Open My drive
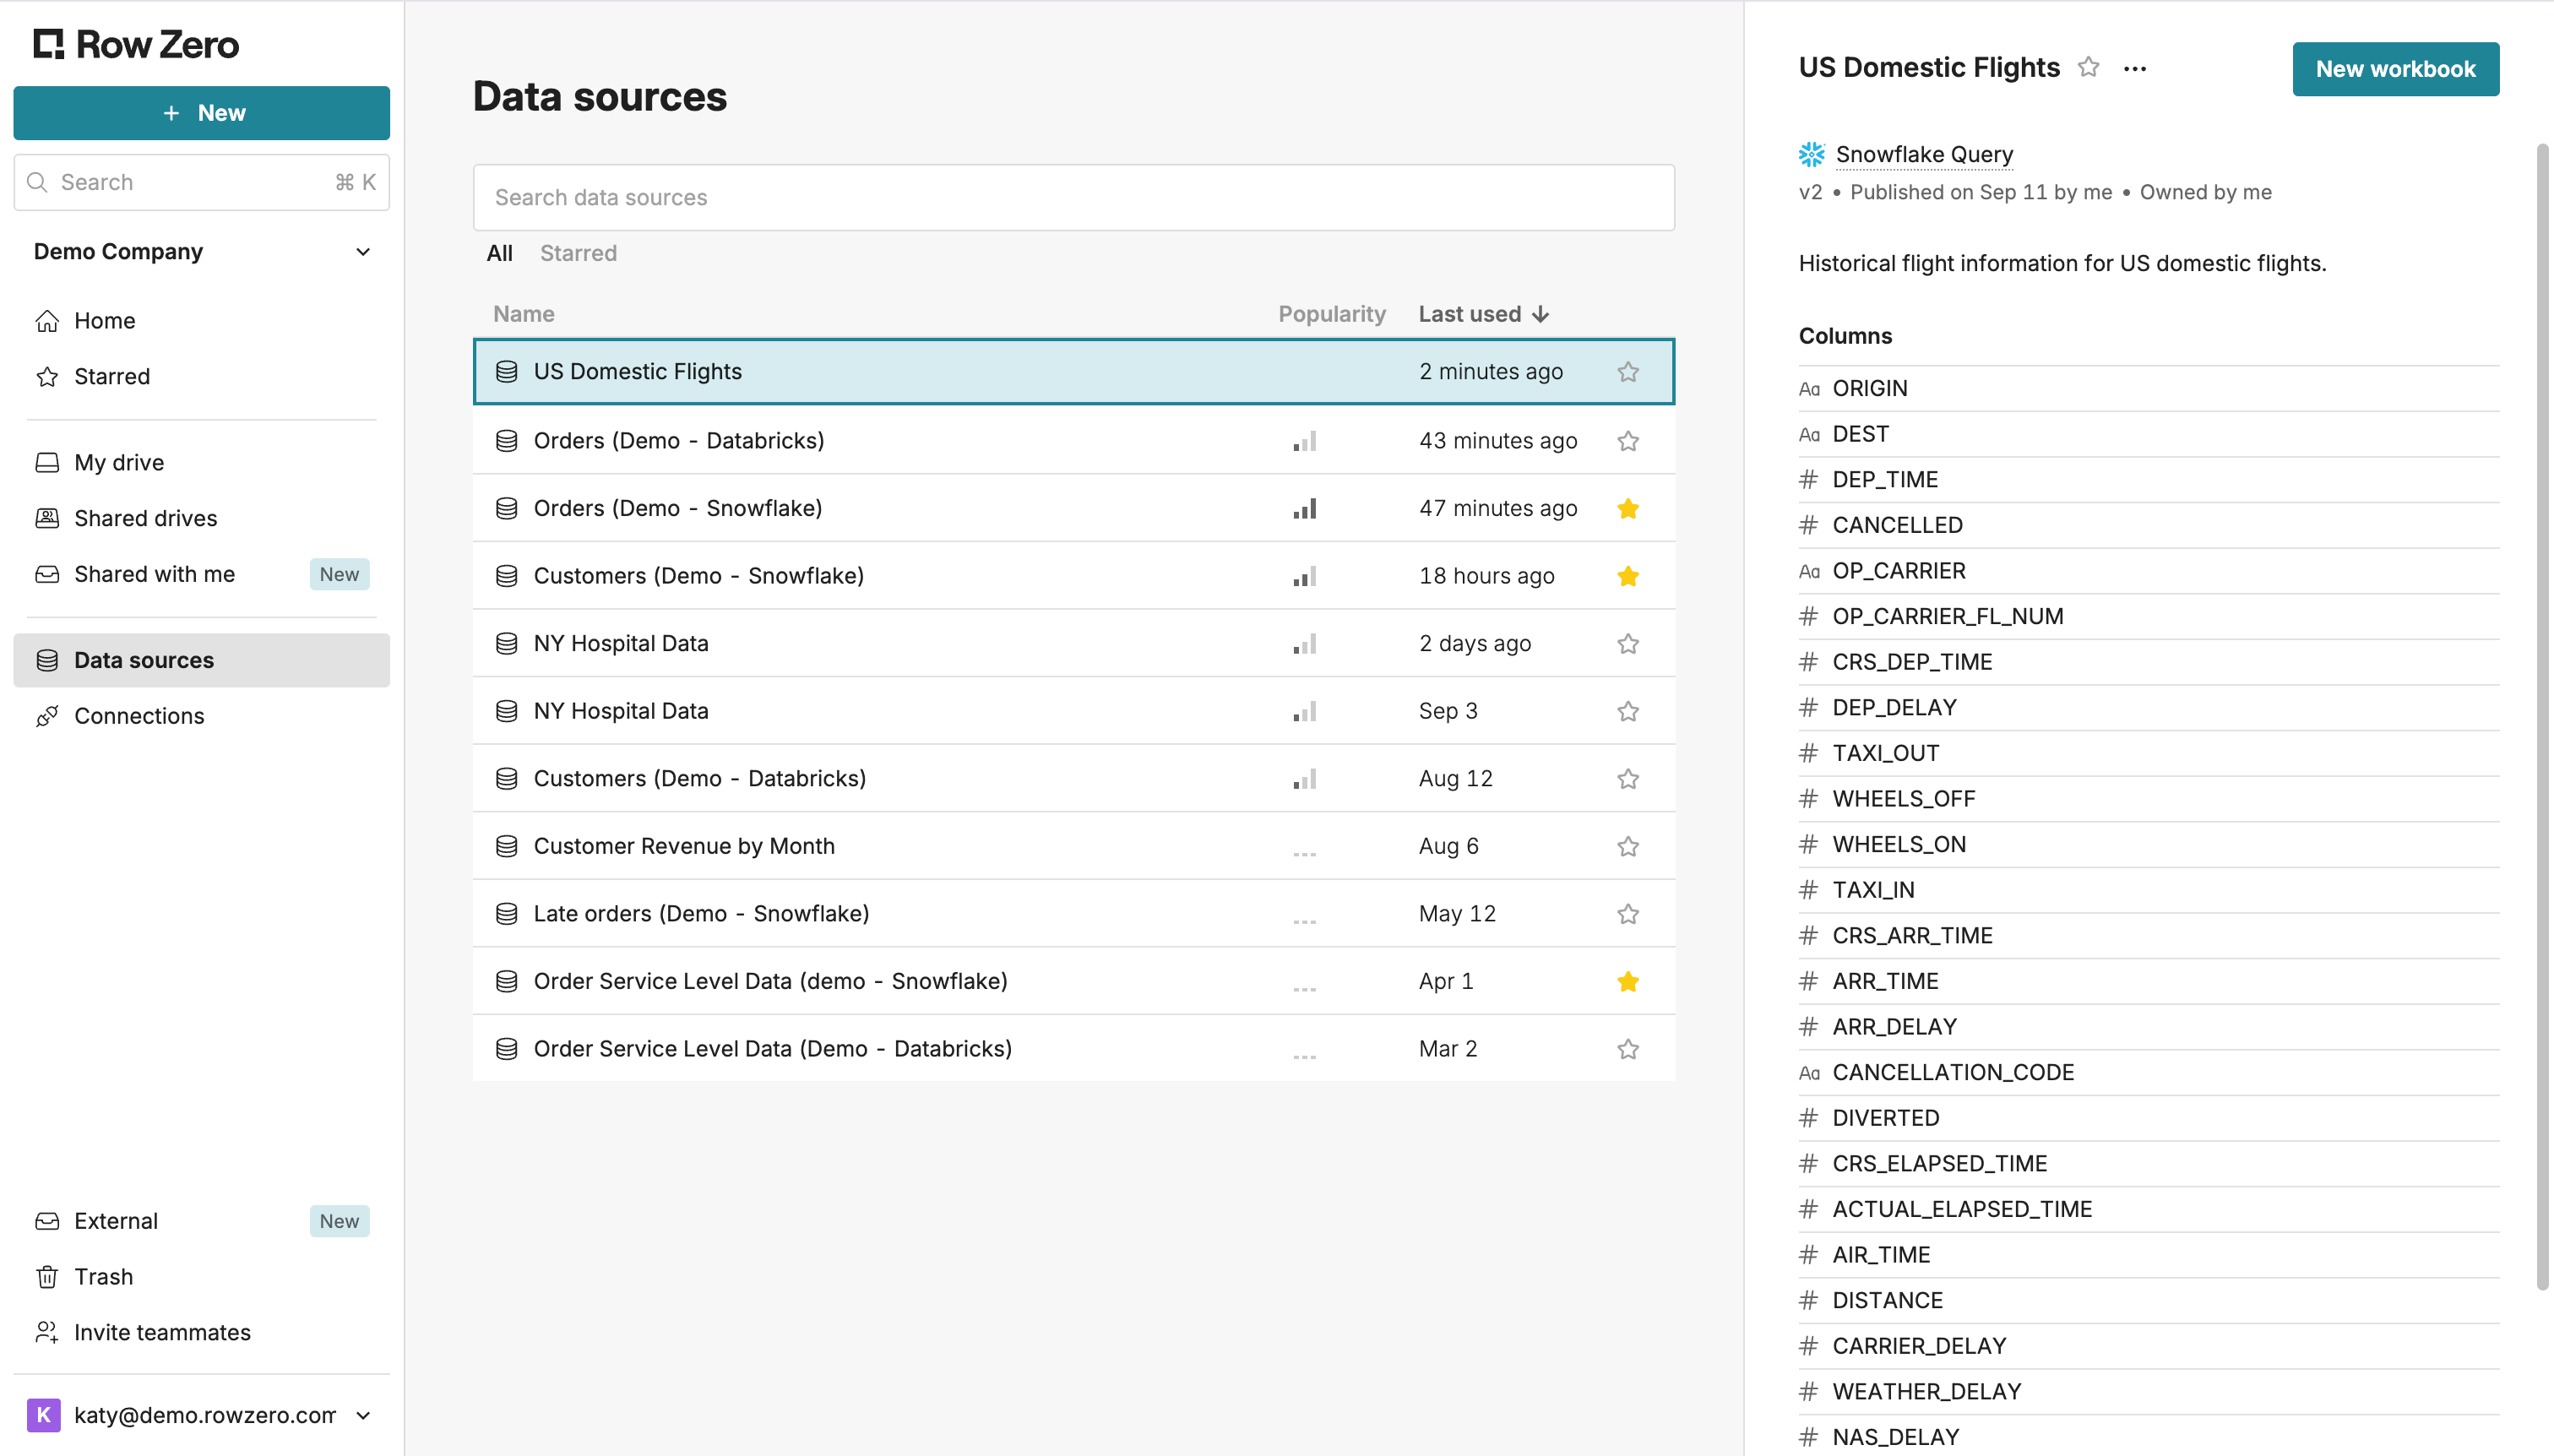This screenshot has height=1456, width=2554. tap(201, 462)
